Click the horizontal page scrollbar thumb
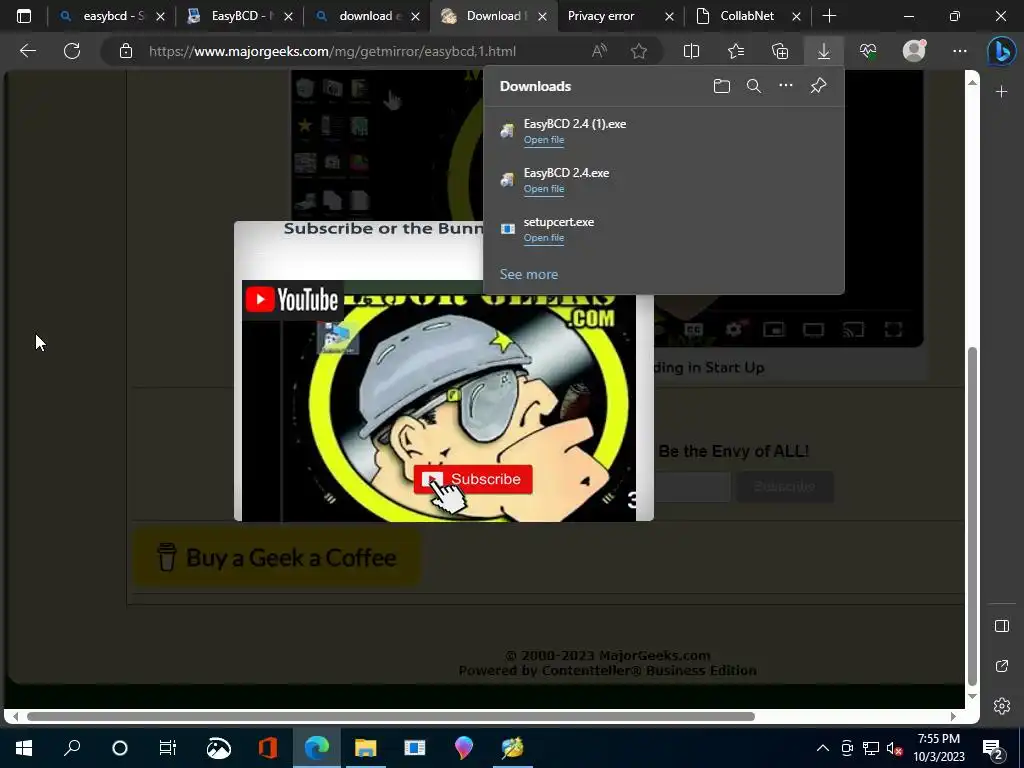This screenshot has height=768, width=1024. pos(391,716)
